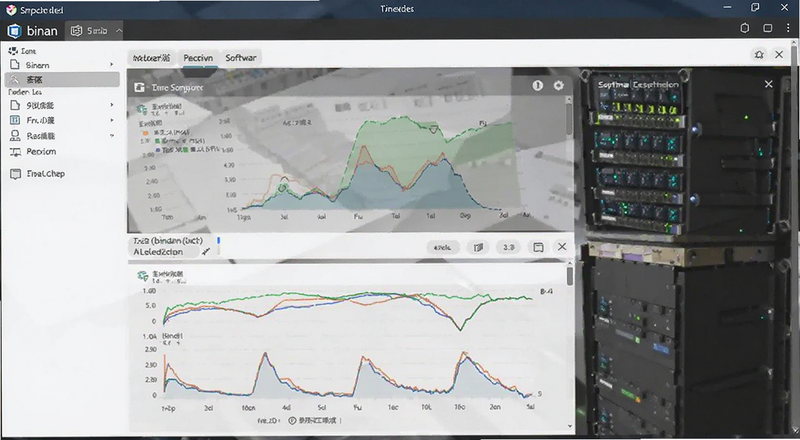This screenshot has height=440, width=800.
Task: Open the Serib dropdown in the header
Action: (96, 31)
